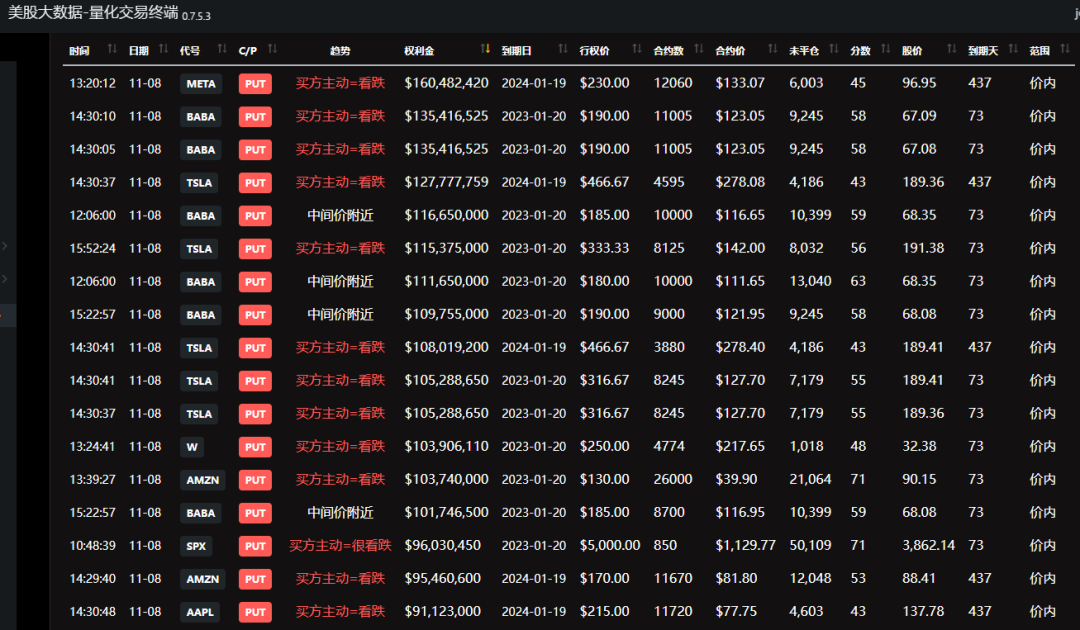Sort by the 行权价 column sort icon

(636, 49)
